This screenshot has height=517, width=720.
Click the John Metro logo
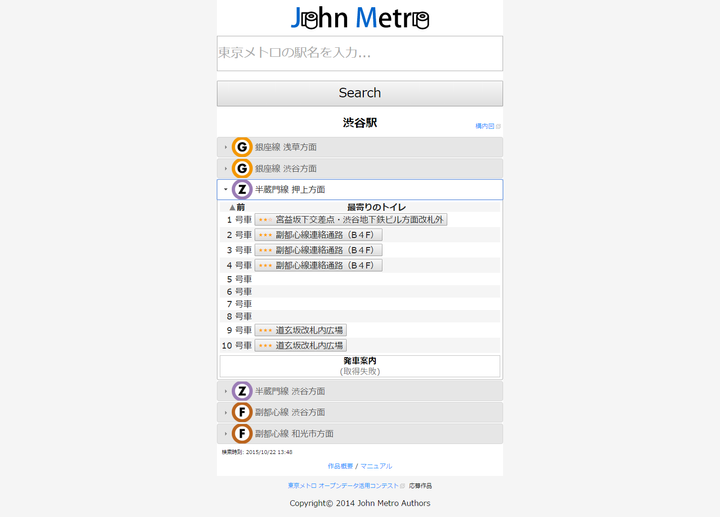pos(360,18)
